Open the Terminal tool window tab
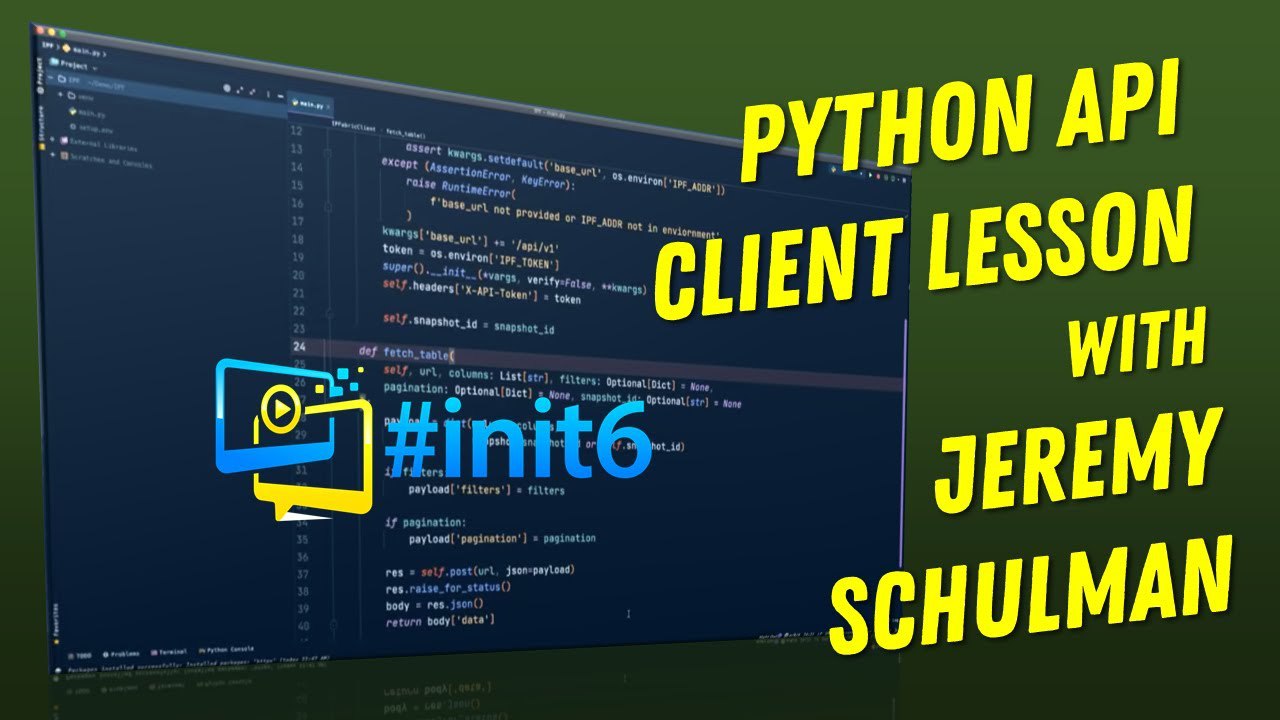The height and width of the screenshot is (720, 1280). 169,652
